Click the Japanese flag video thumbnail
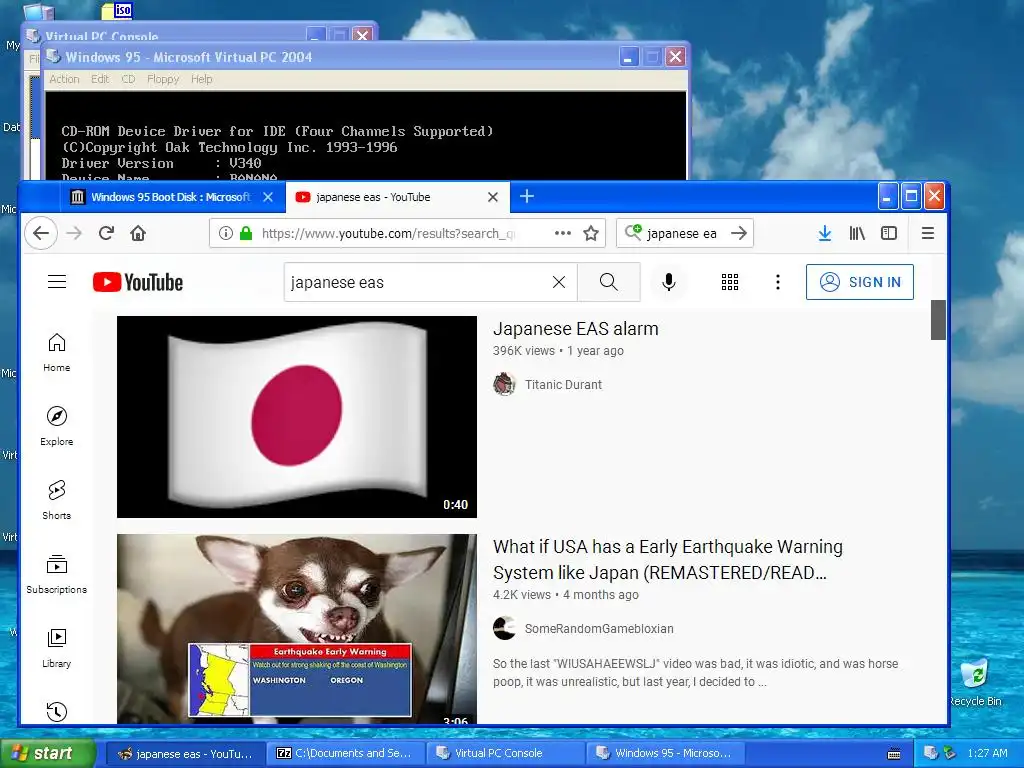The image size is (1024, 768). [x=296, y=417]
